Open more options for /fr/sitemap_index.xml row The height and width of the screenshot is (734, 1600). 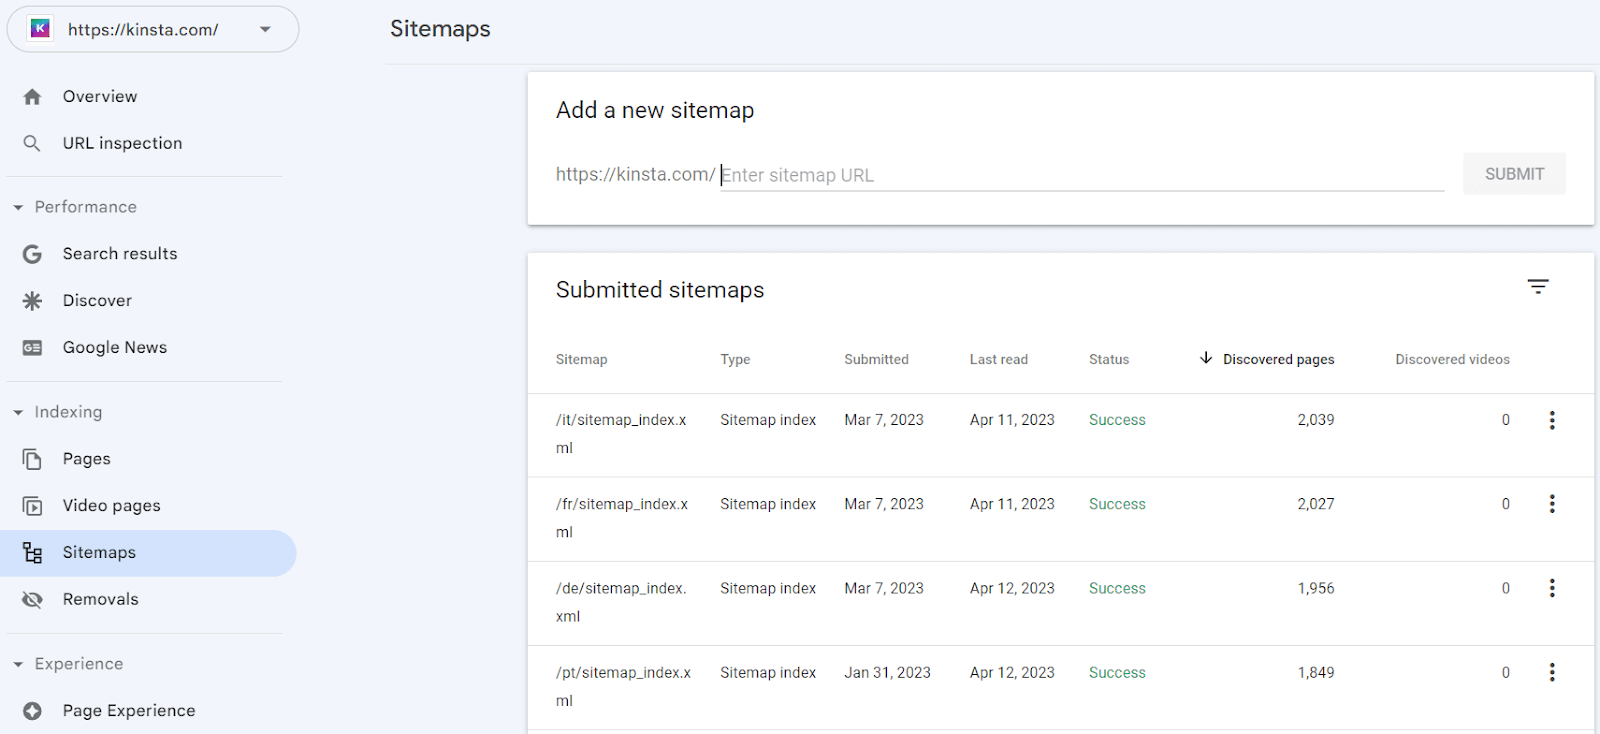pos(1552,504)
